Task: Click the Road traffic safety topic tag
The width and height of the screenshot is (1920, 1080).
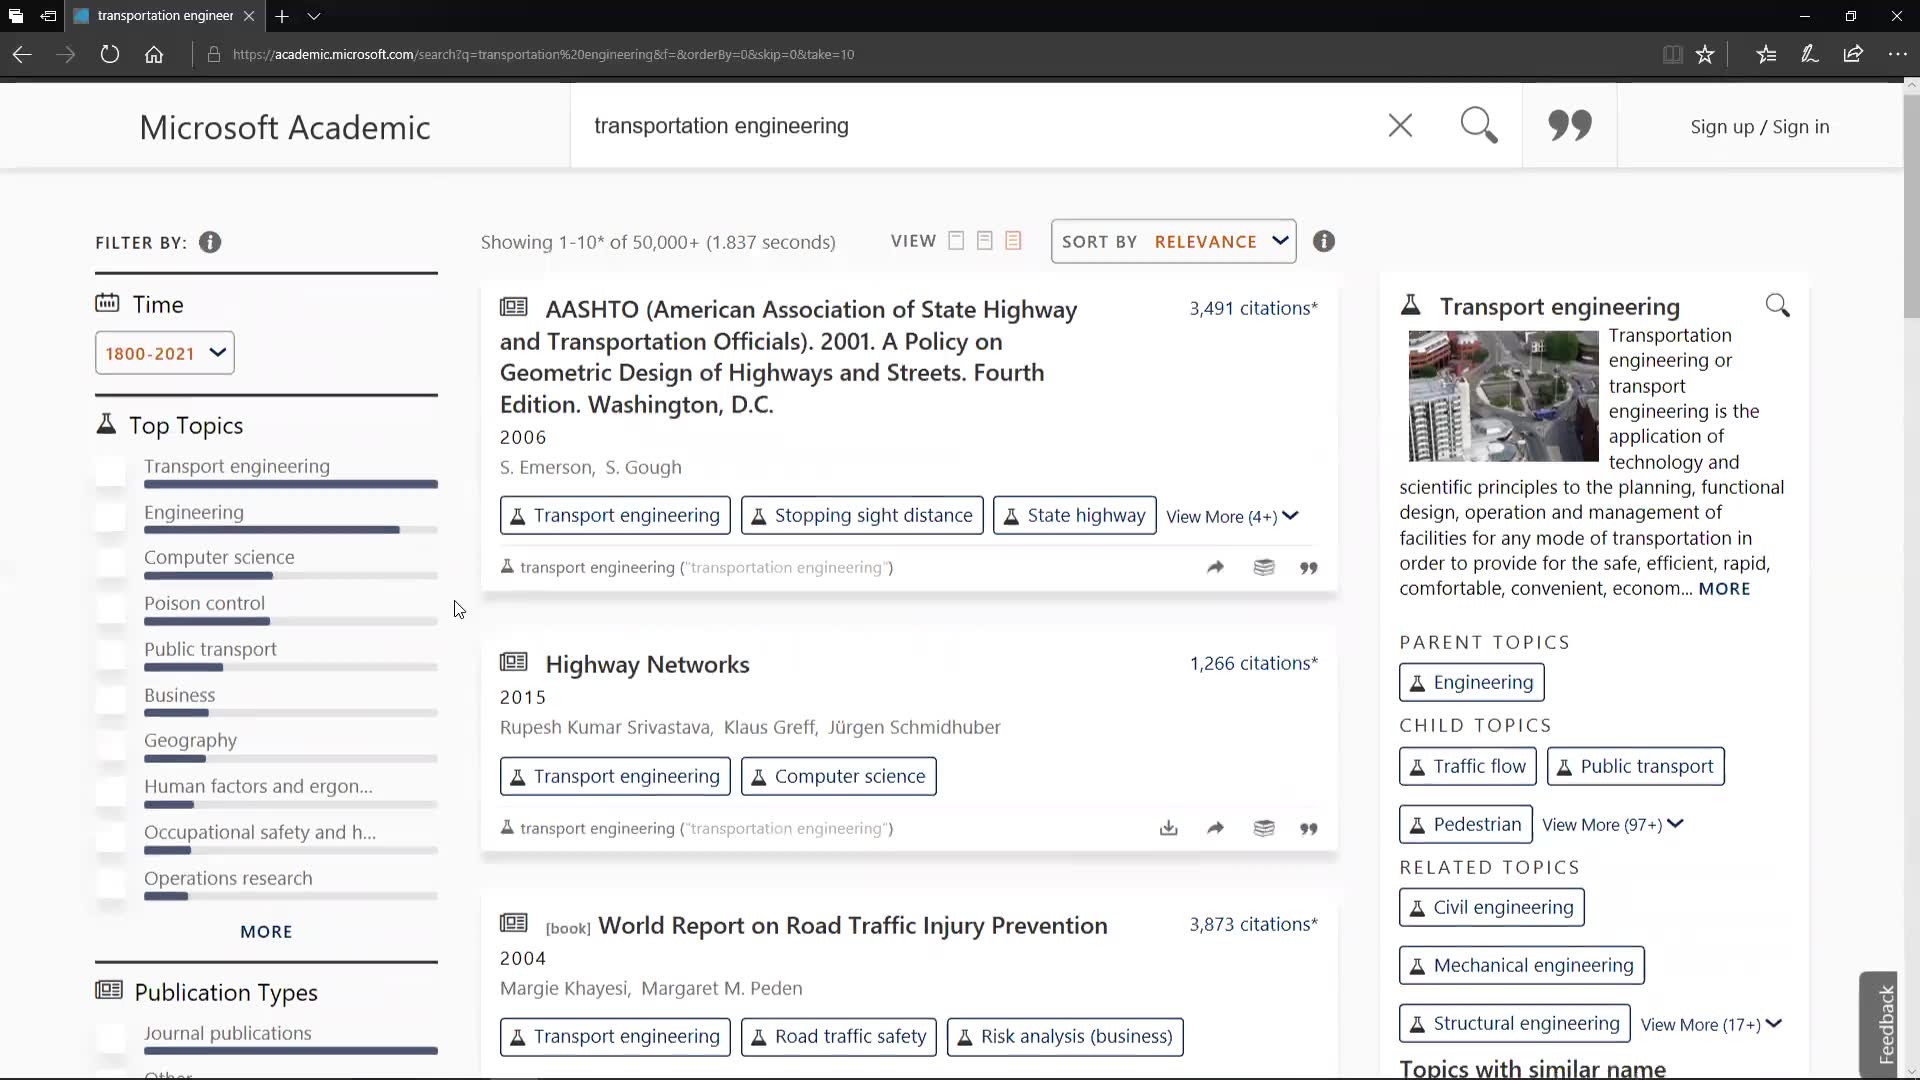Action: tap(839, 1036)
